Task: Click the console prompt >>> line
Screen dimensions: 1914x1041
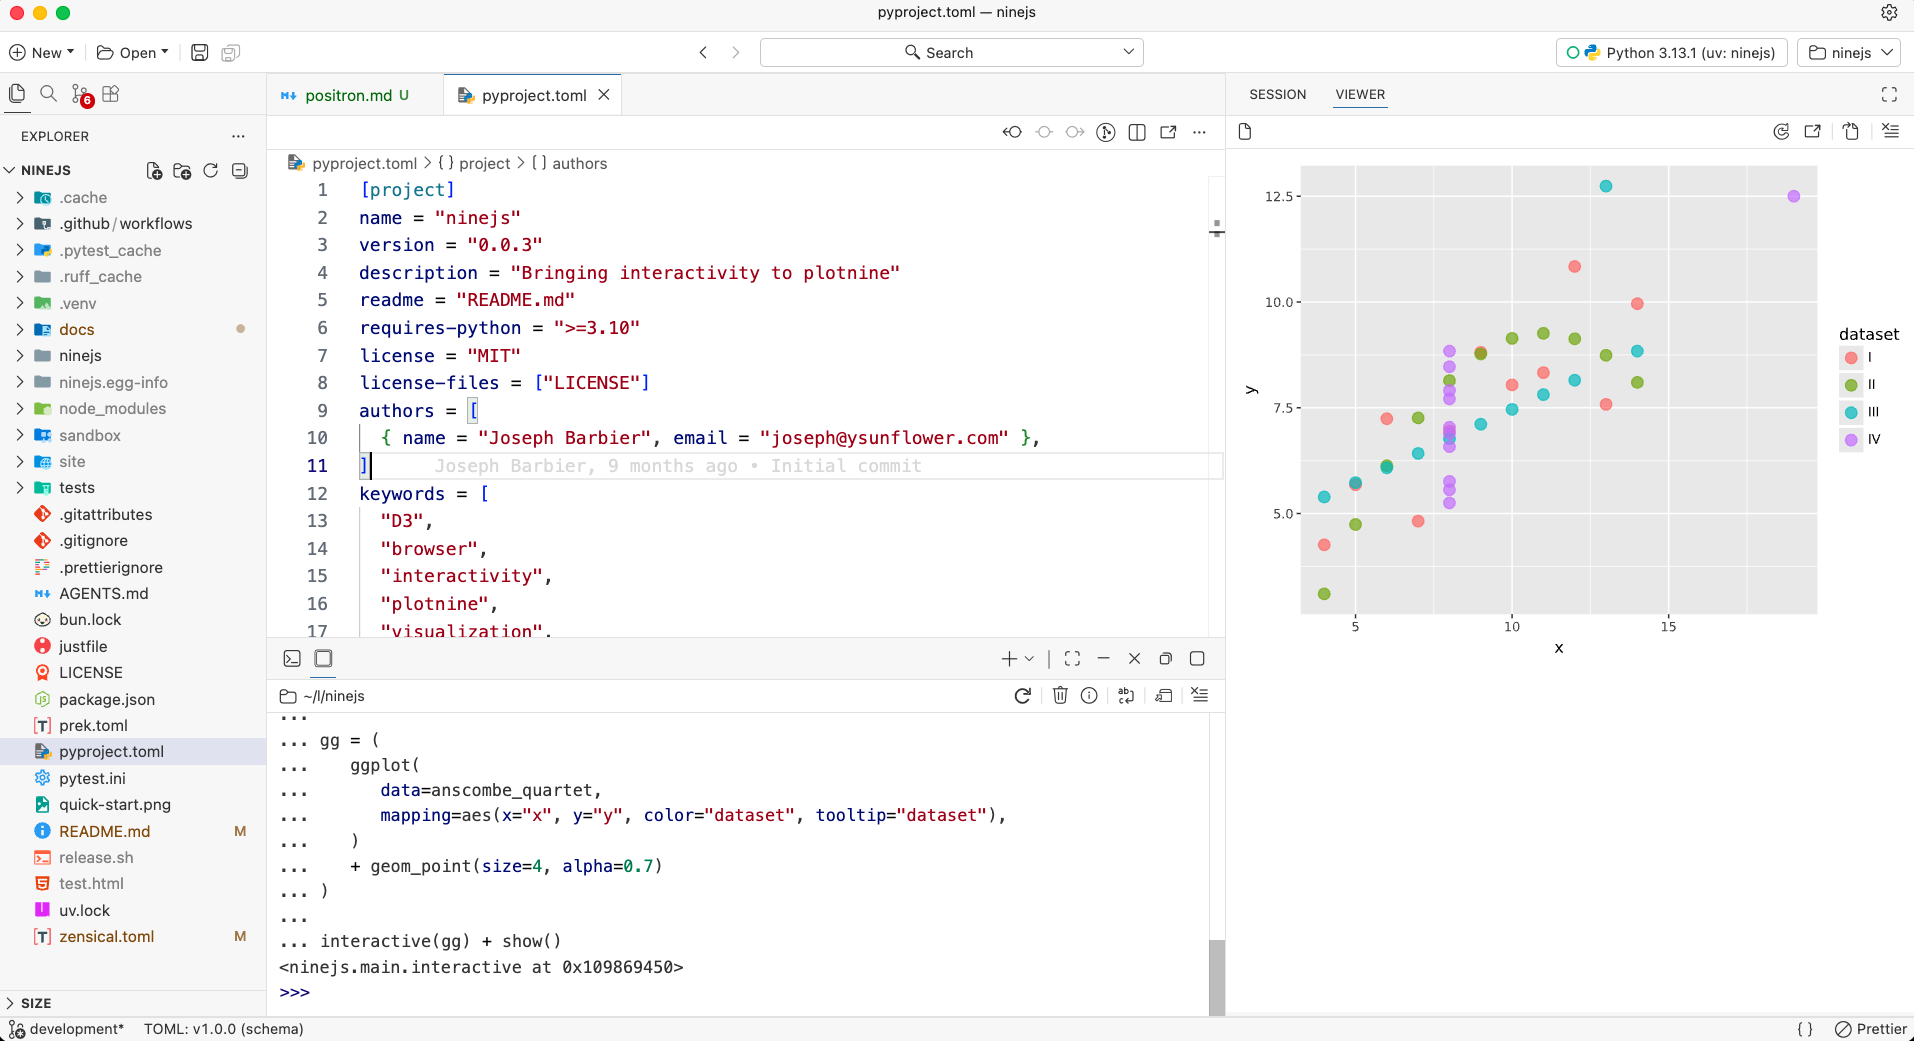Action: pyautogui.click(x=295, y=993)
